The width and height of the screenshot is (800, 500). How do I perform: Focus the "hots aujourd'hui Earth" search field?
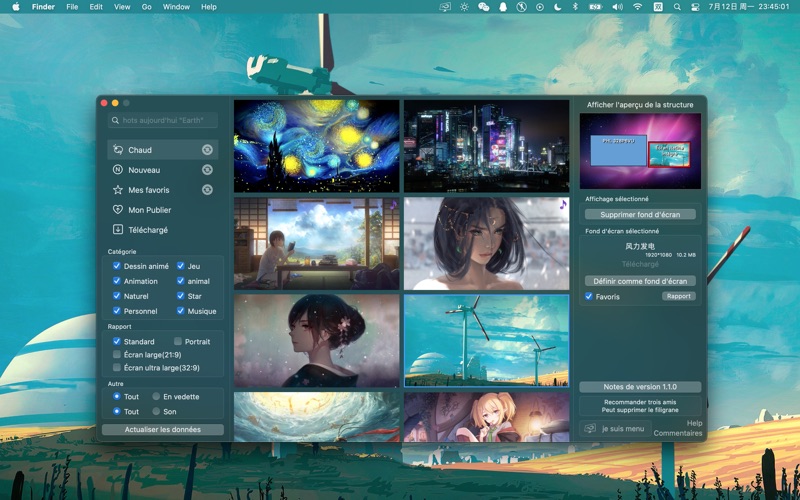(163, 120)
